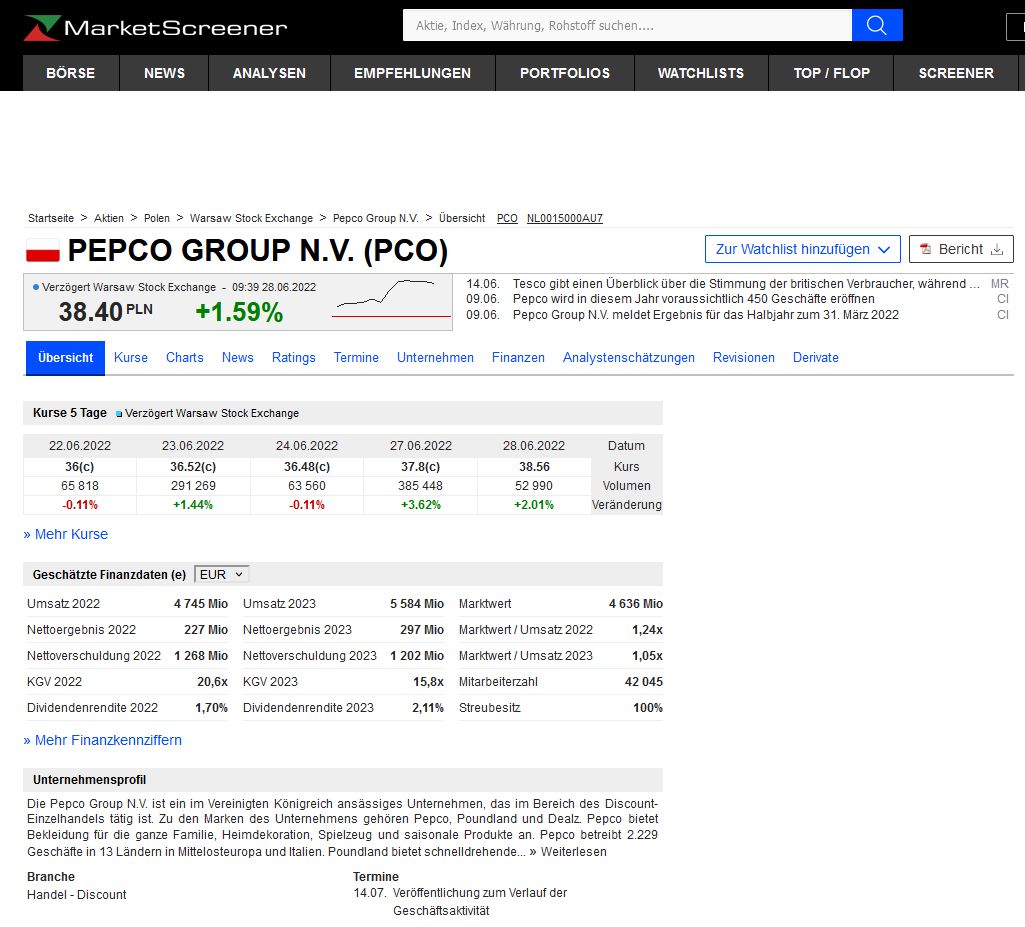Select the Übersicht tab
Viewport: 1025px width, 927px height.
pyautogui.click(x=65, y=358)
